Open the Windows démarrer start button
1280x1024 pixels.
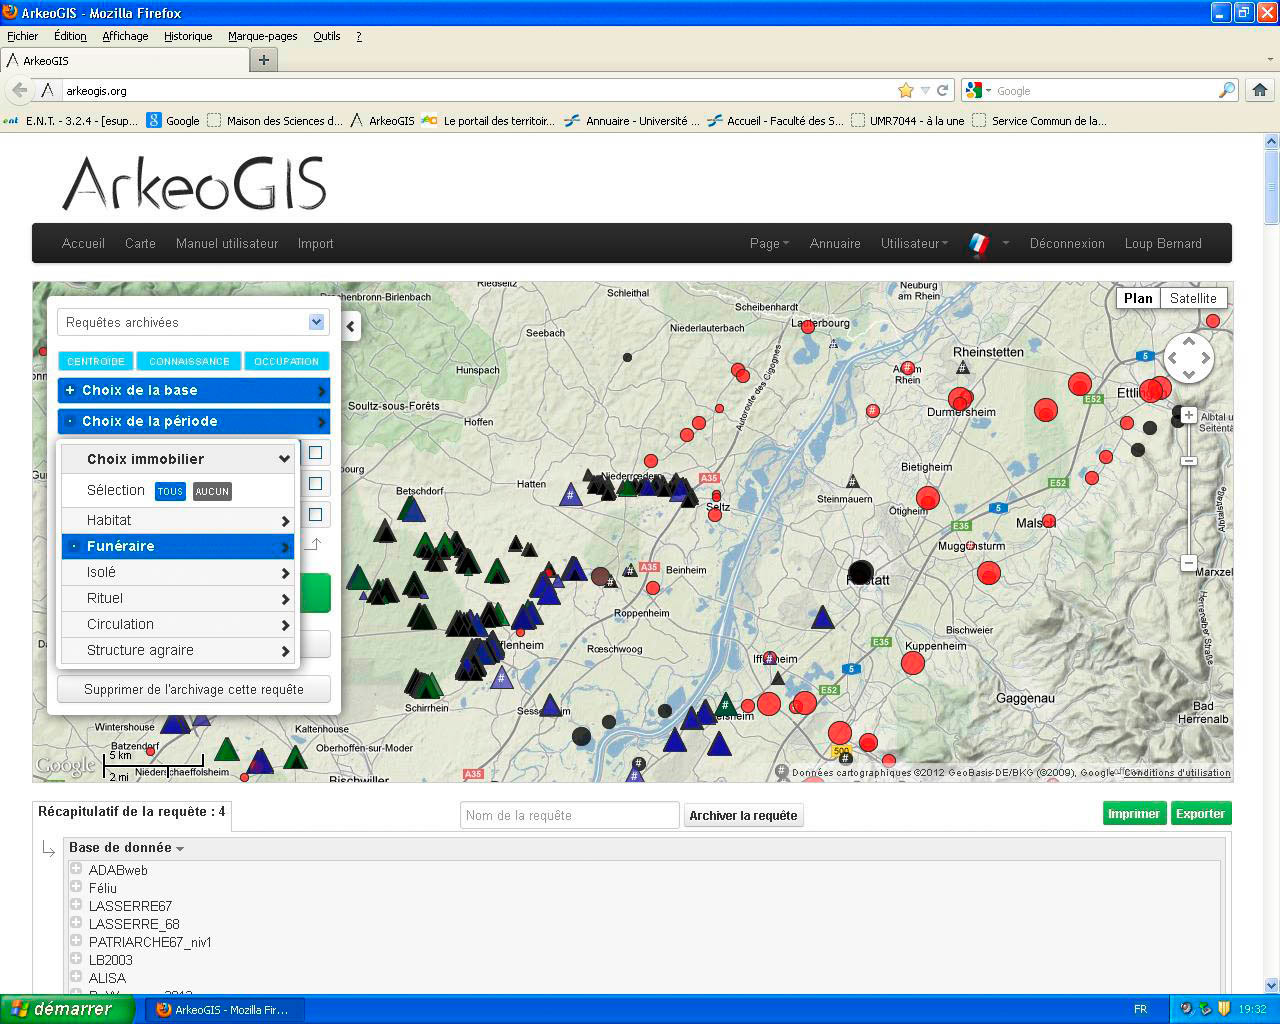67,1009
